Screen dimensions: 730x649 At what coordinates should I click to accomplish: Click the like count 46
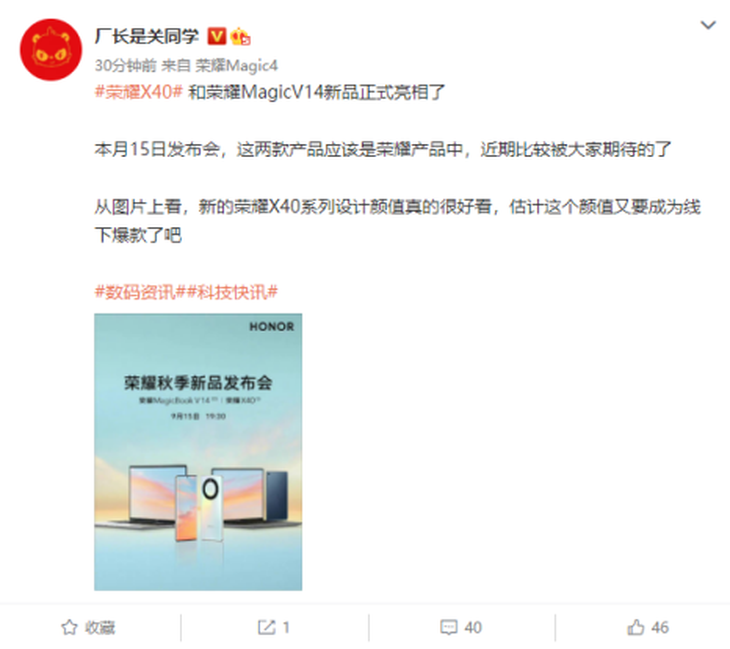(660, 628)
